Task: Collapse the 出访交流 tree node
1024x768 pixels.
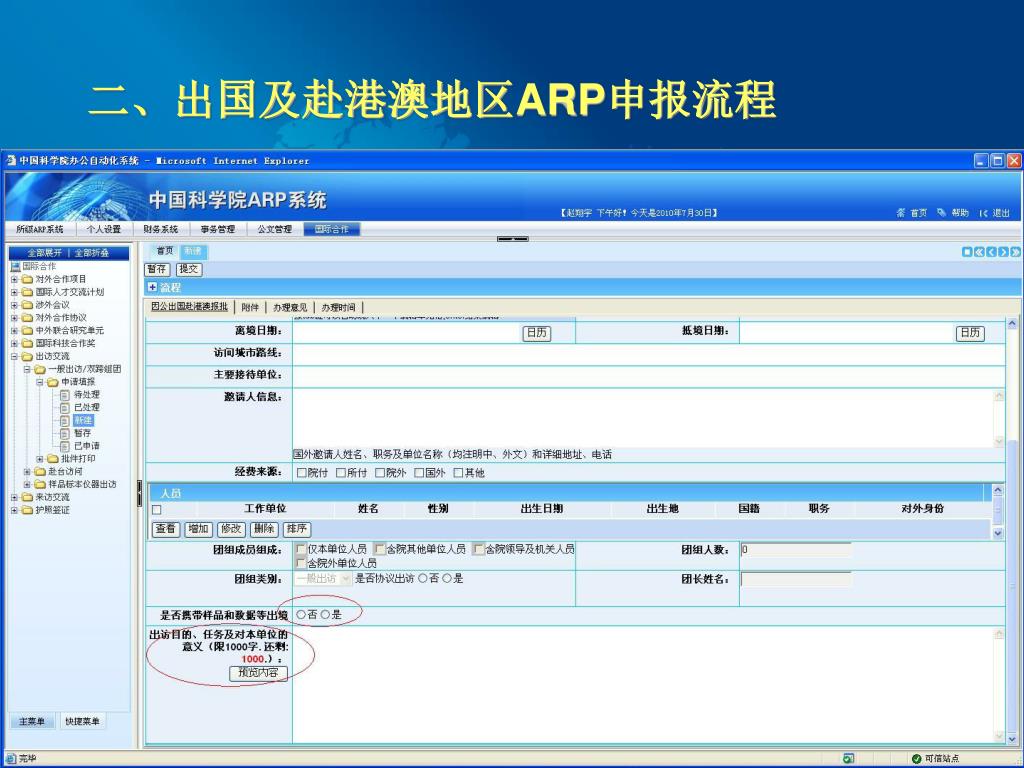Action: point(14,357)
